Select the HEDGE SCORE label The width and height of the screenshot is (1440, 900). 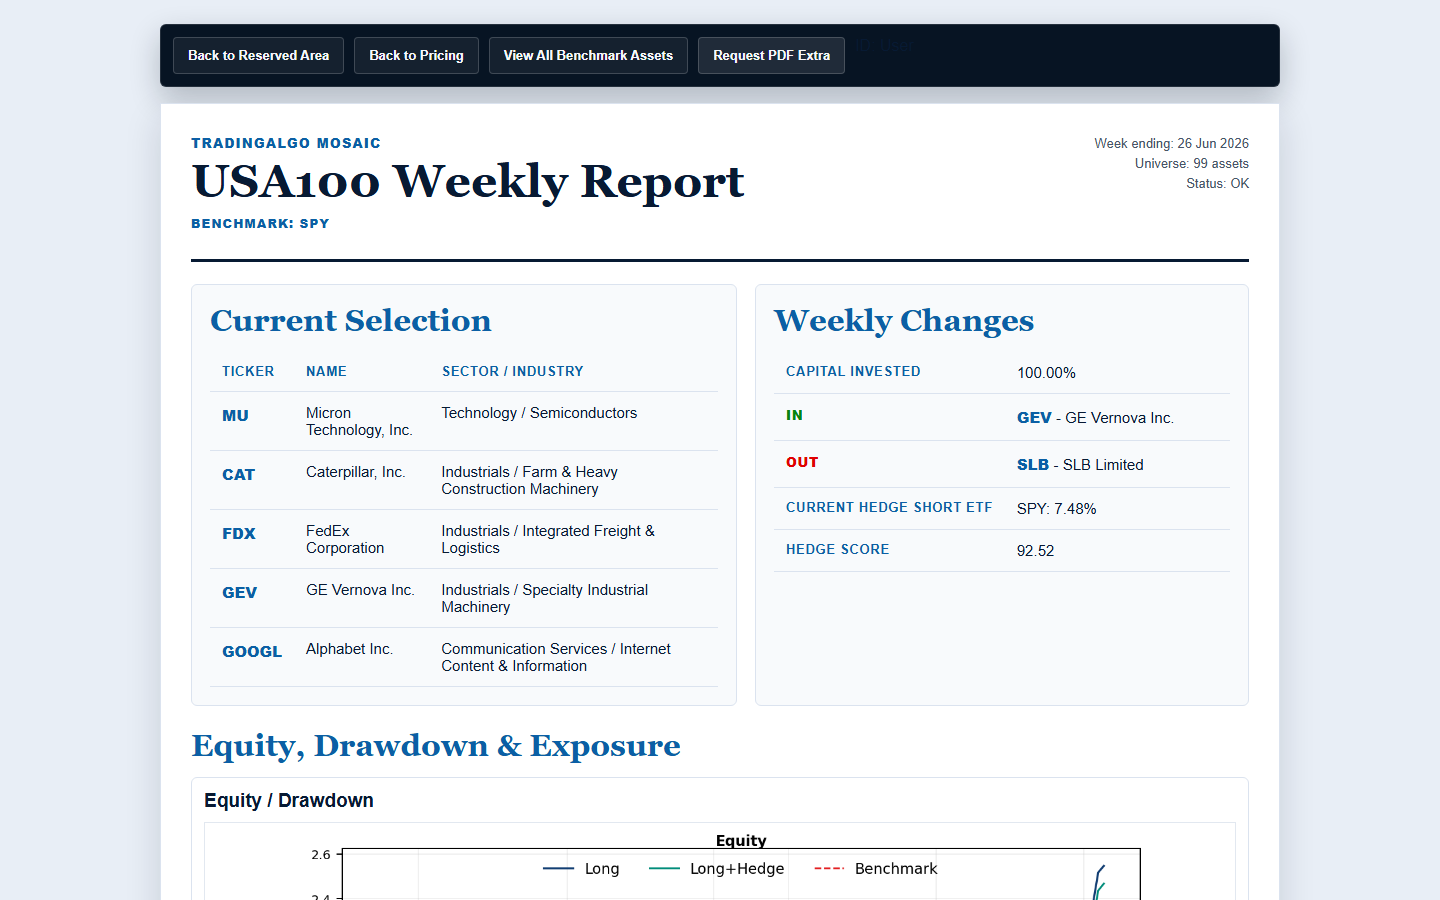(837, 549)
